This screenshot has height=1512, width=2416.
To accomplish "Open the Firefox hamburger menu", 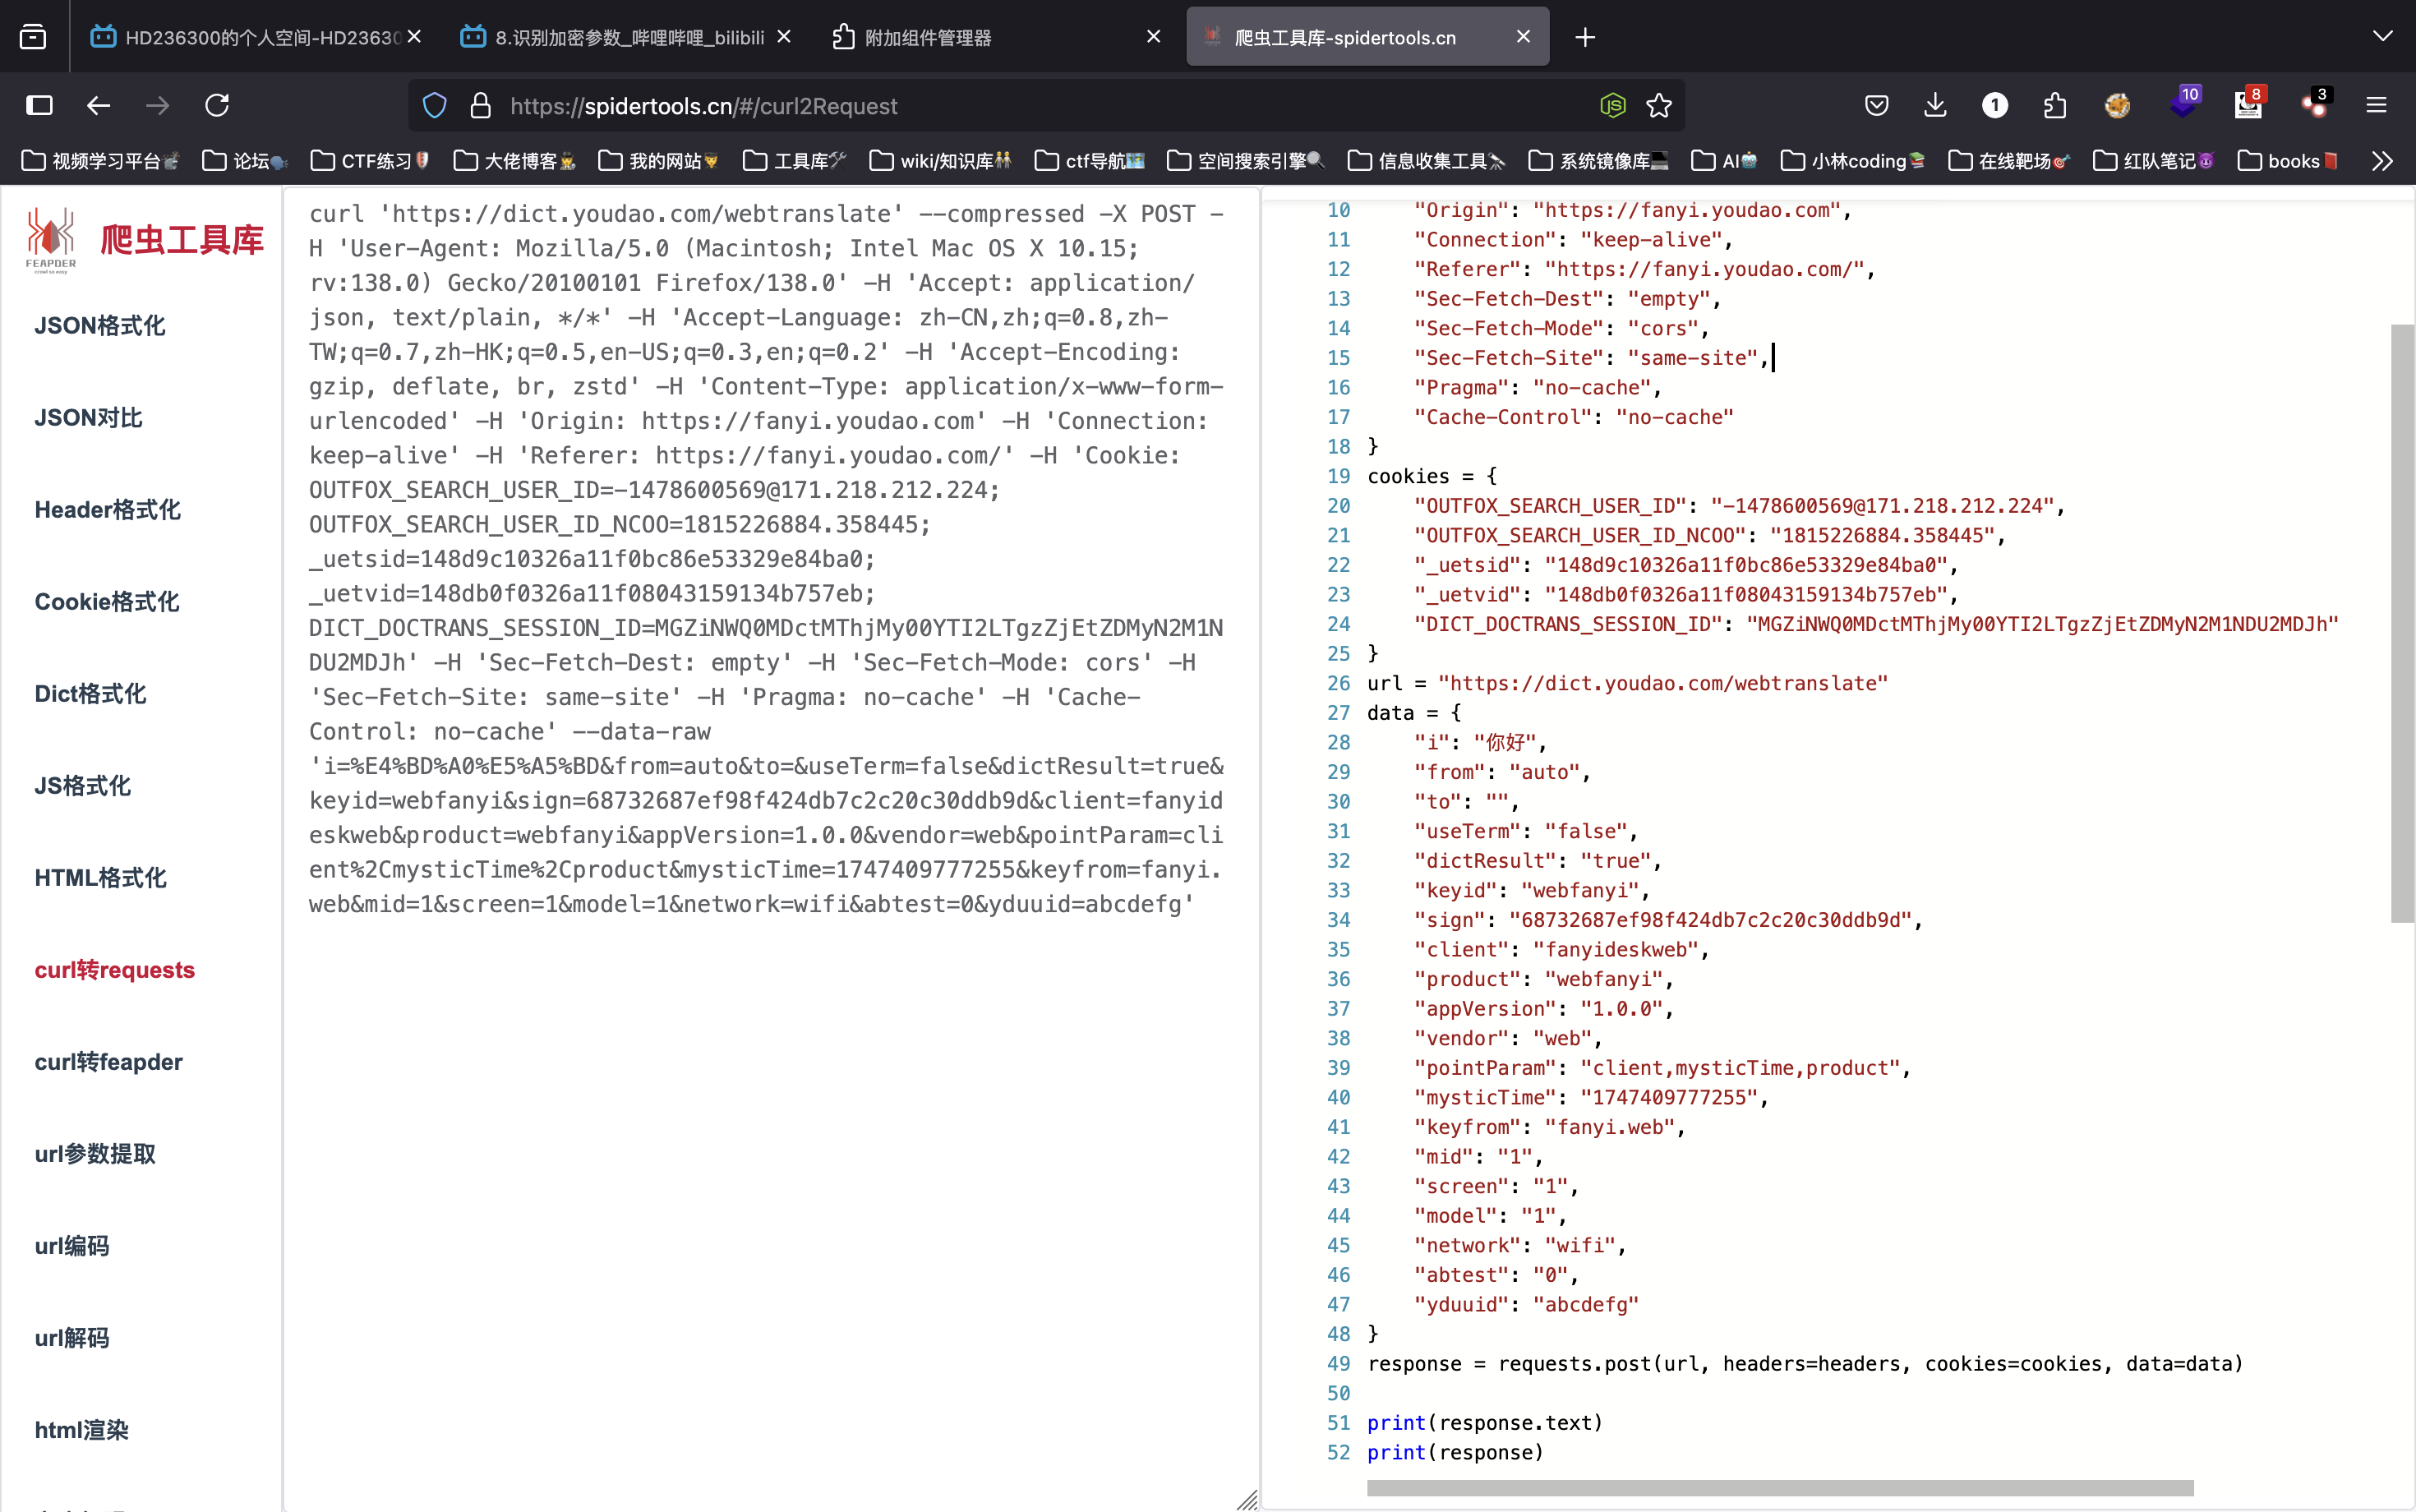I will (2376, 105).
